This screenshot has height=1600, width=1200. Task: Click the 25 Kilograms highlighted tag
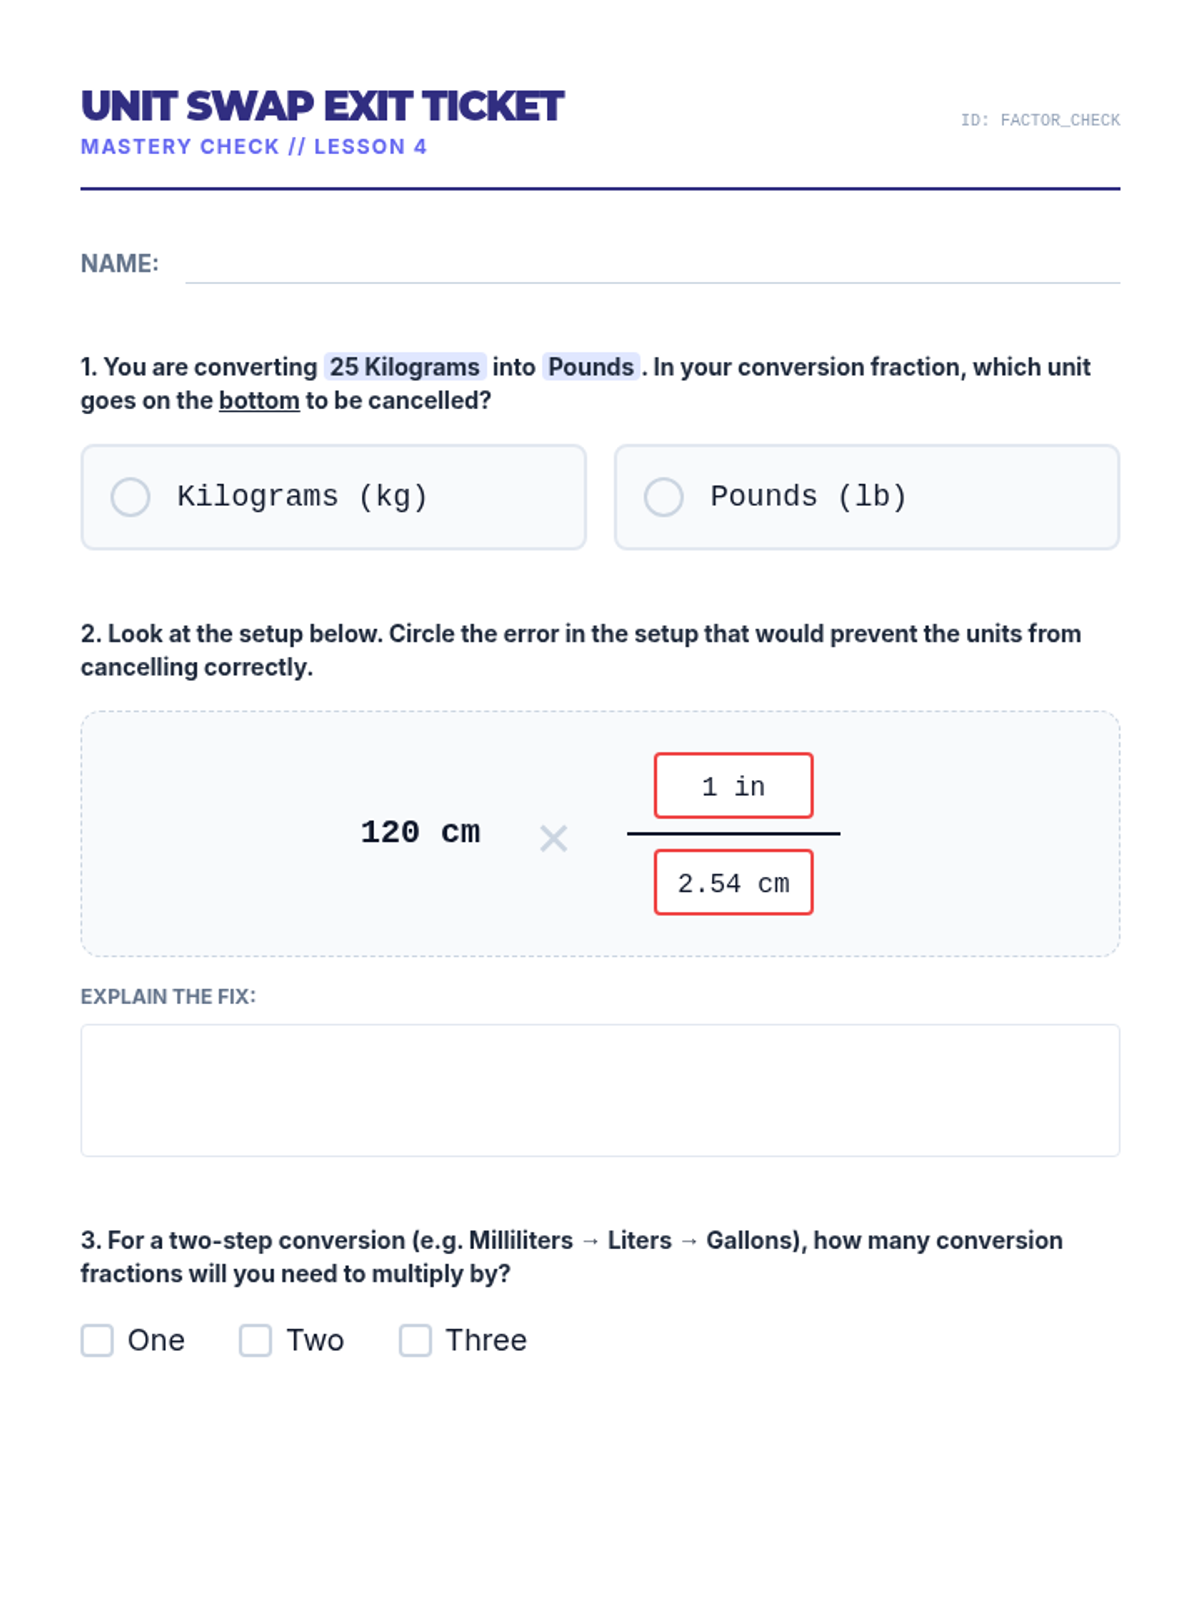point(404,367)
